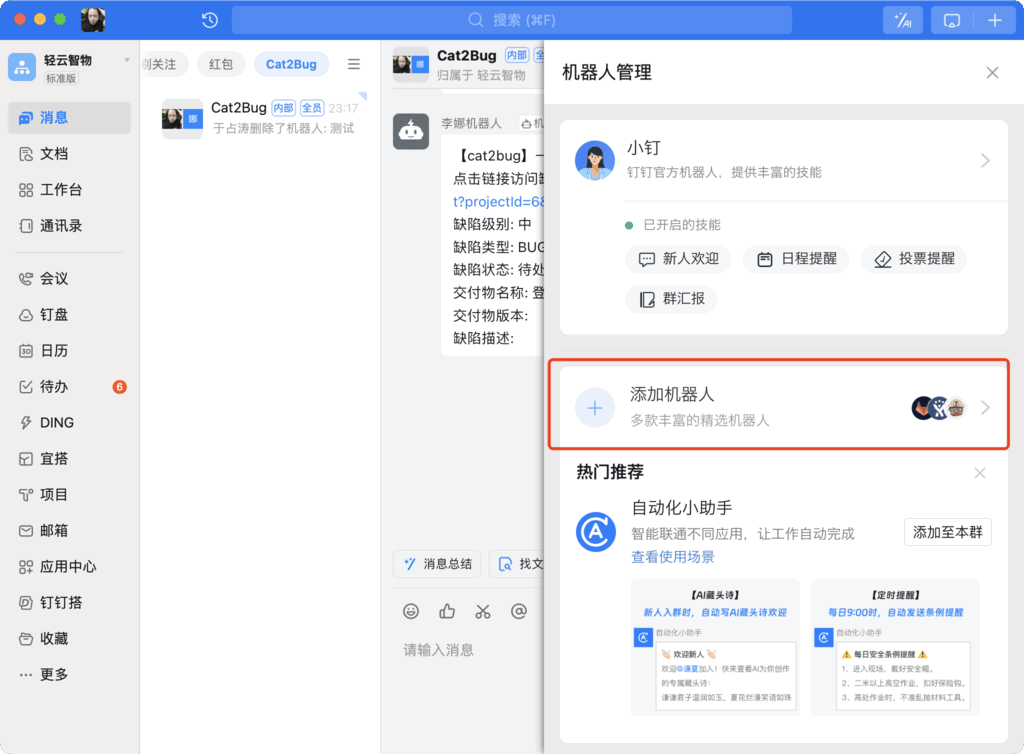Open the 定时提醒 example thumbnail

(x=895, y=647)
